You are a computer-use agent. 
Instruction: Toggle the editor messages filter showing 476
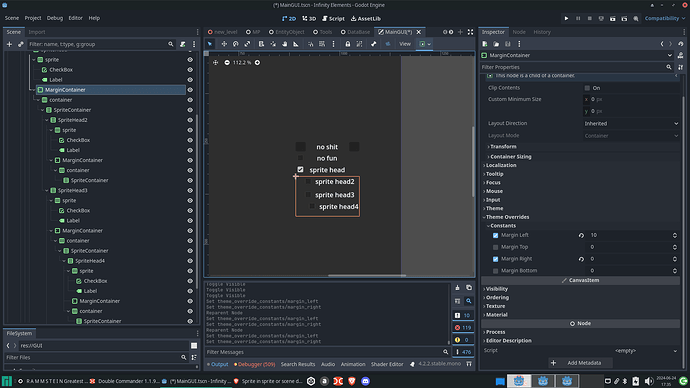[x=462, y=352]
